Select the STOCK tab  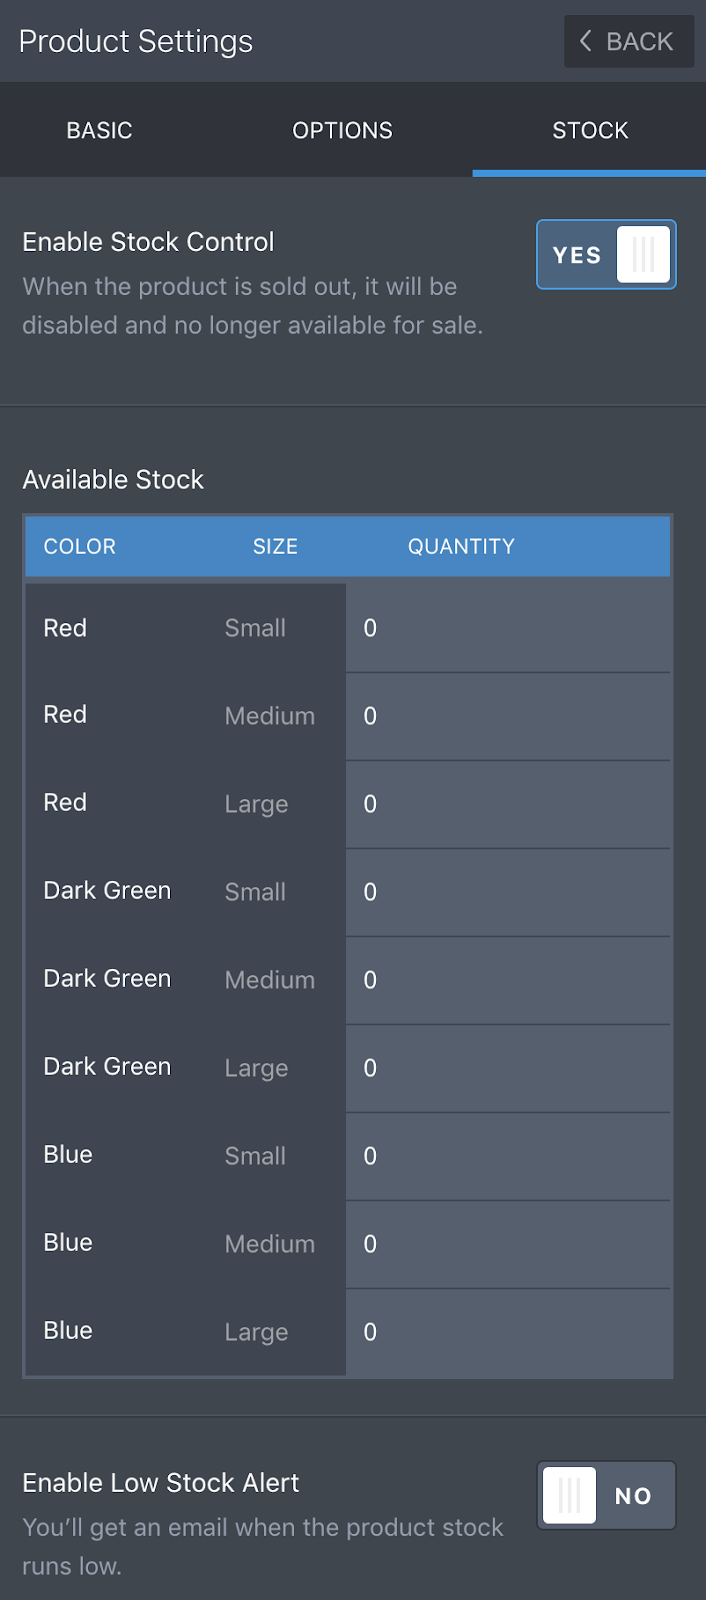(590, 130)
